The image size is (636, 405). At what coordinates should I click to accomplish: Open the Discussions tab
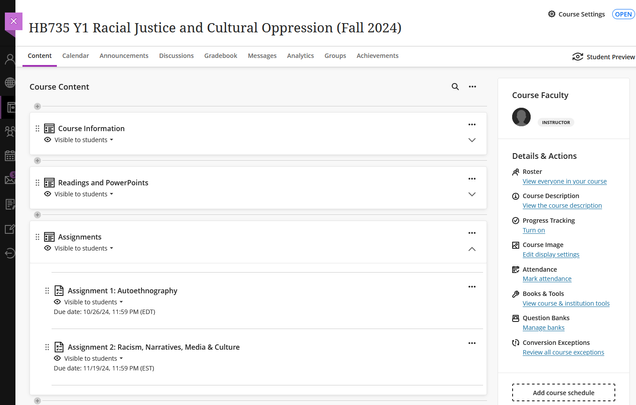(176, 56)
